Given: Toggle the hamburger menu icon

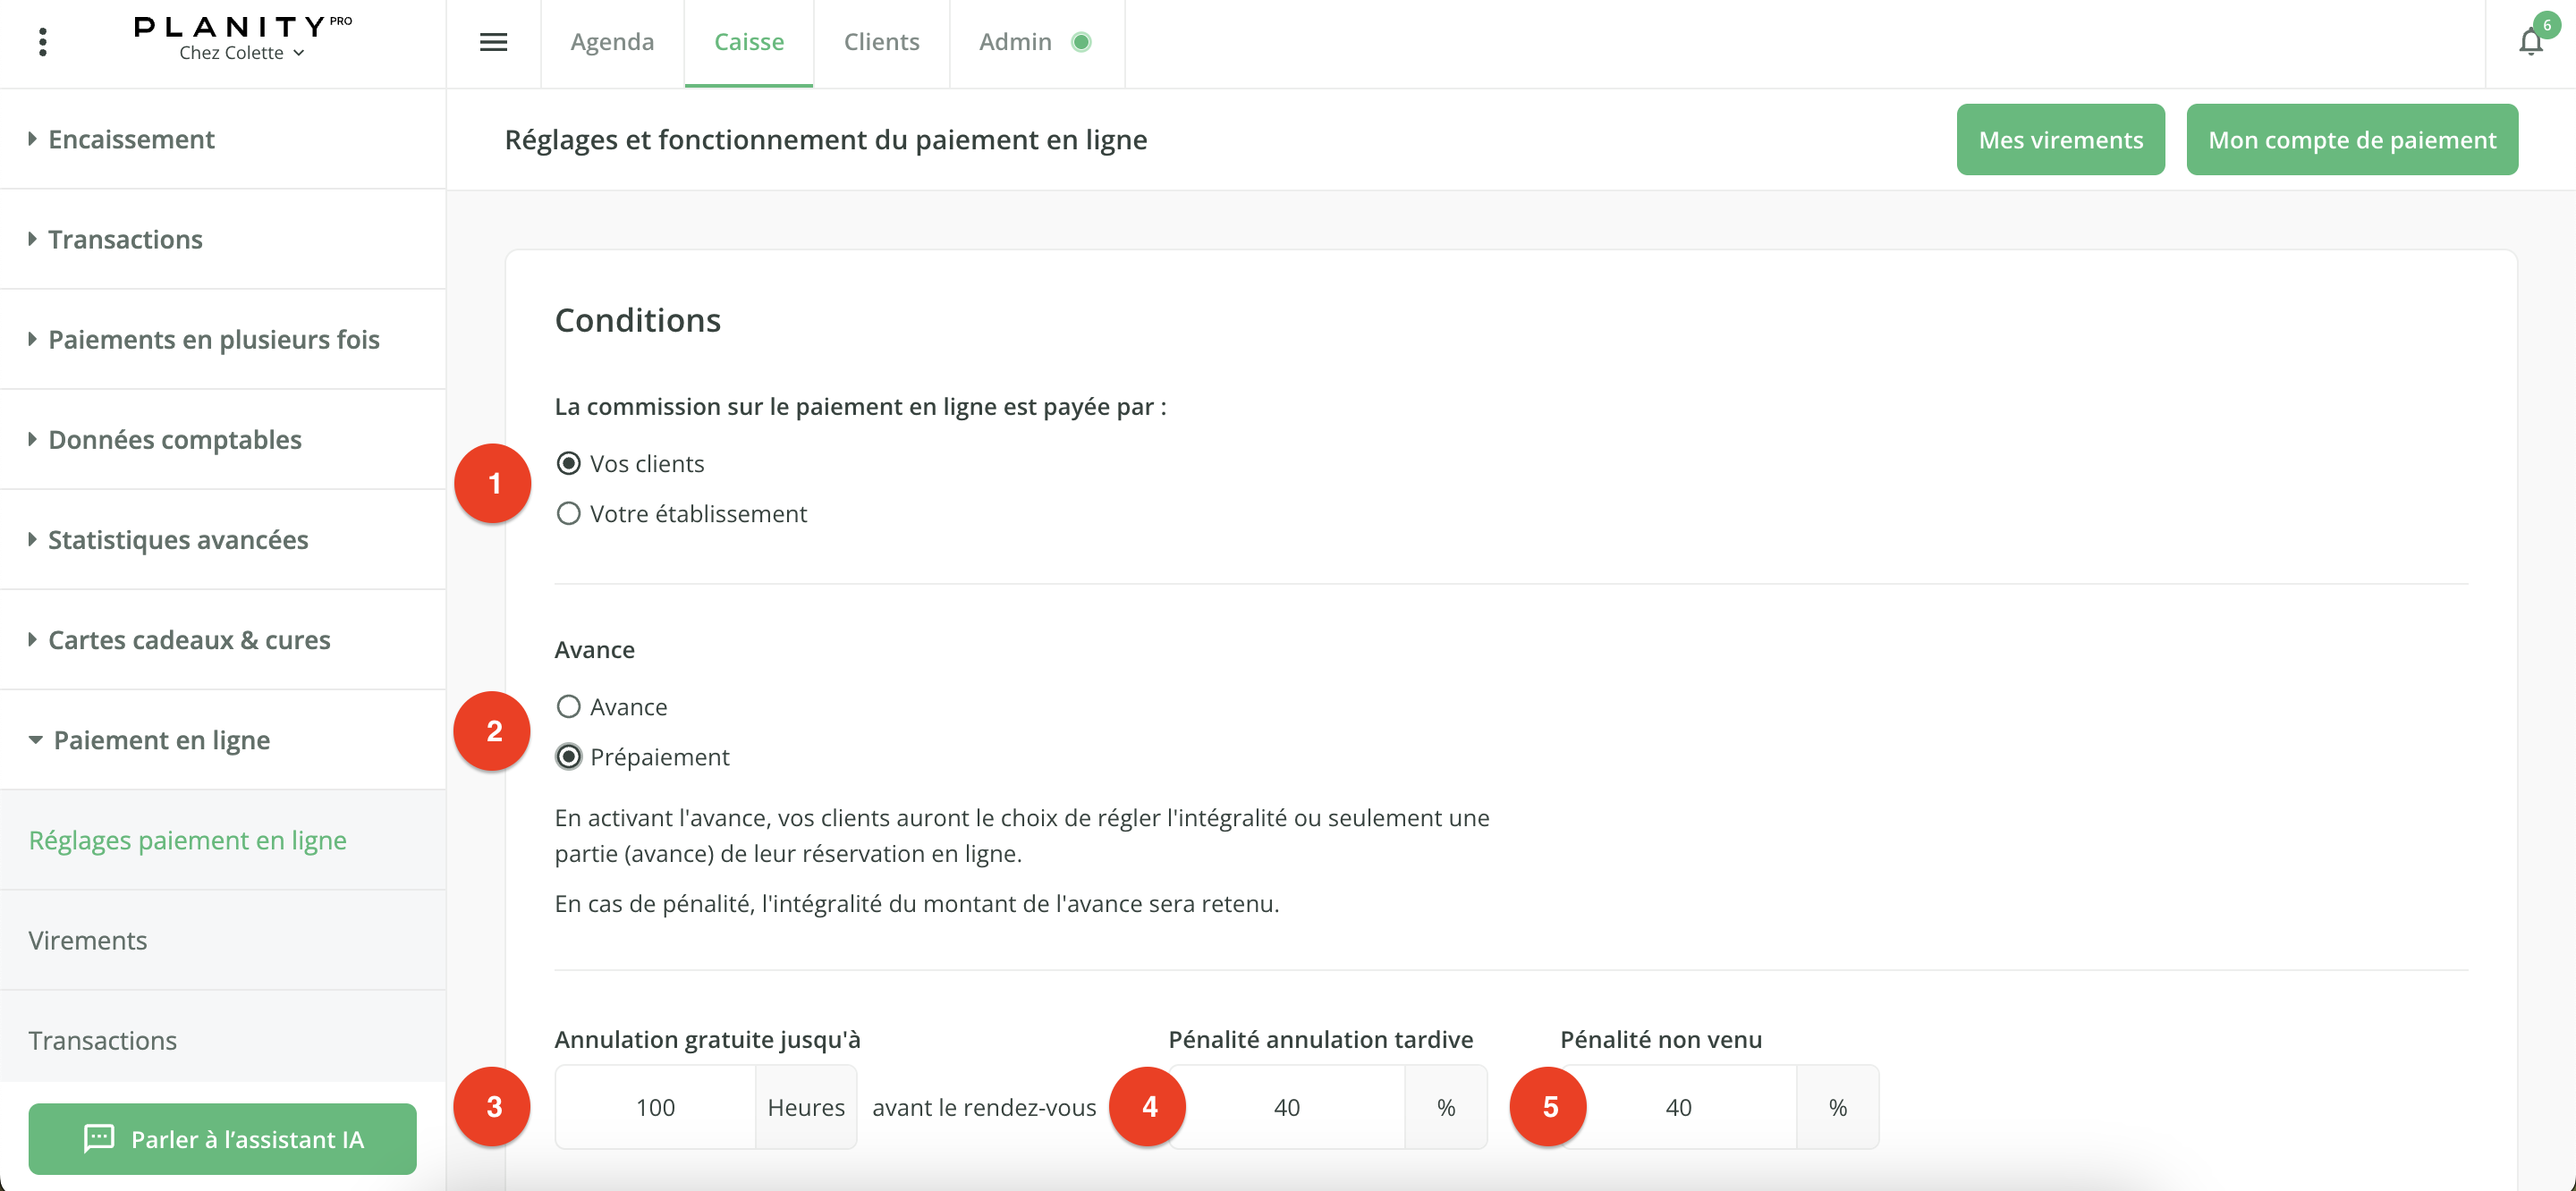Looking at the screenshot, I should click(493, 42).
